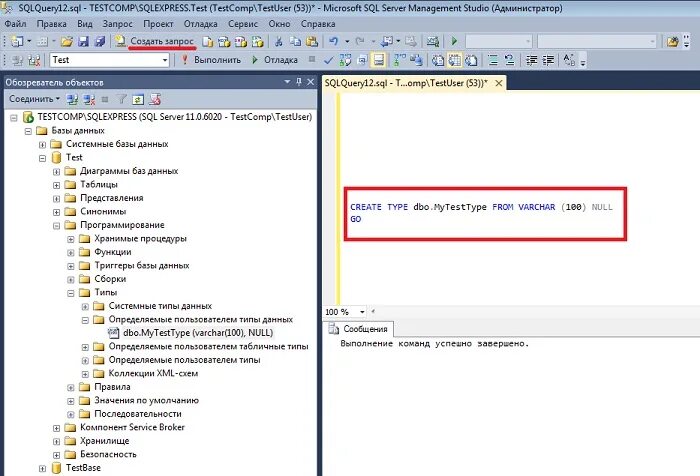The width and height of the screenshot is (700, 476).
Task: Cut selection with the scissors icon
Action: click(279, 42)
